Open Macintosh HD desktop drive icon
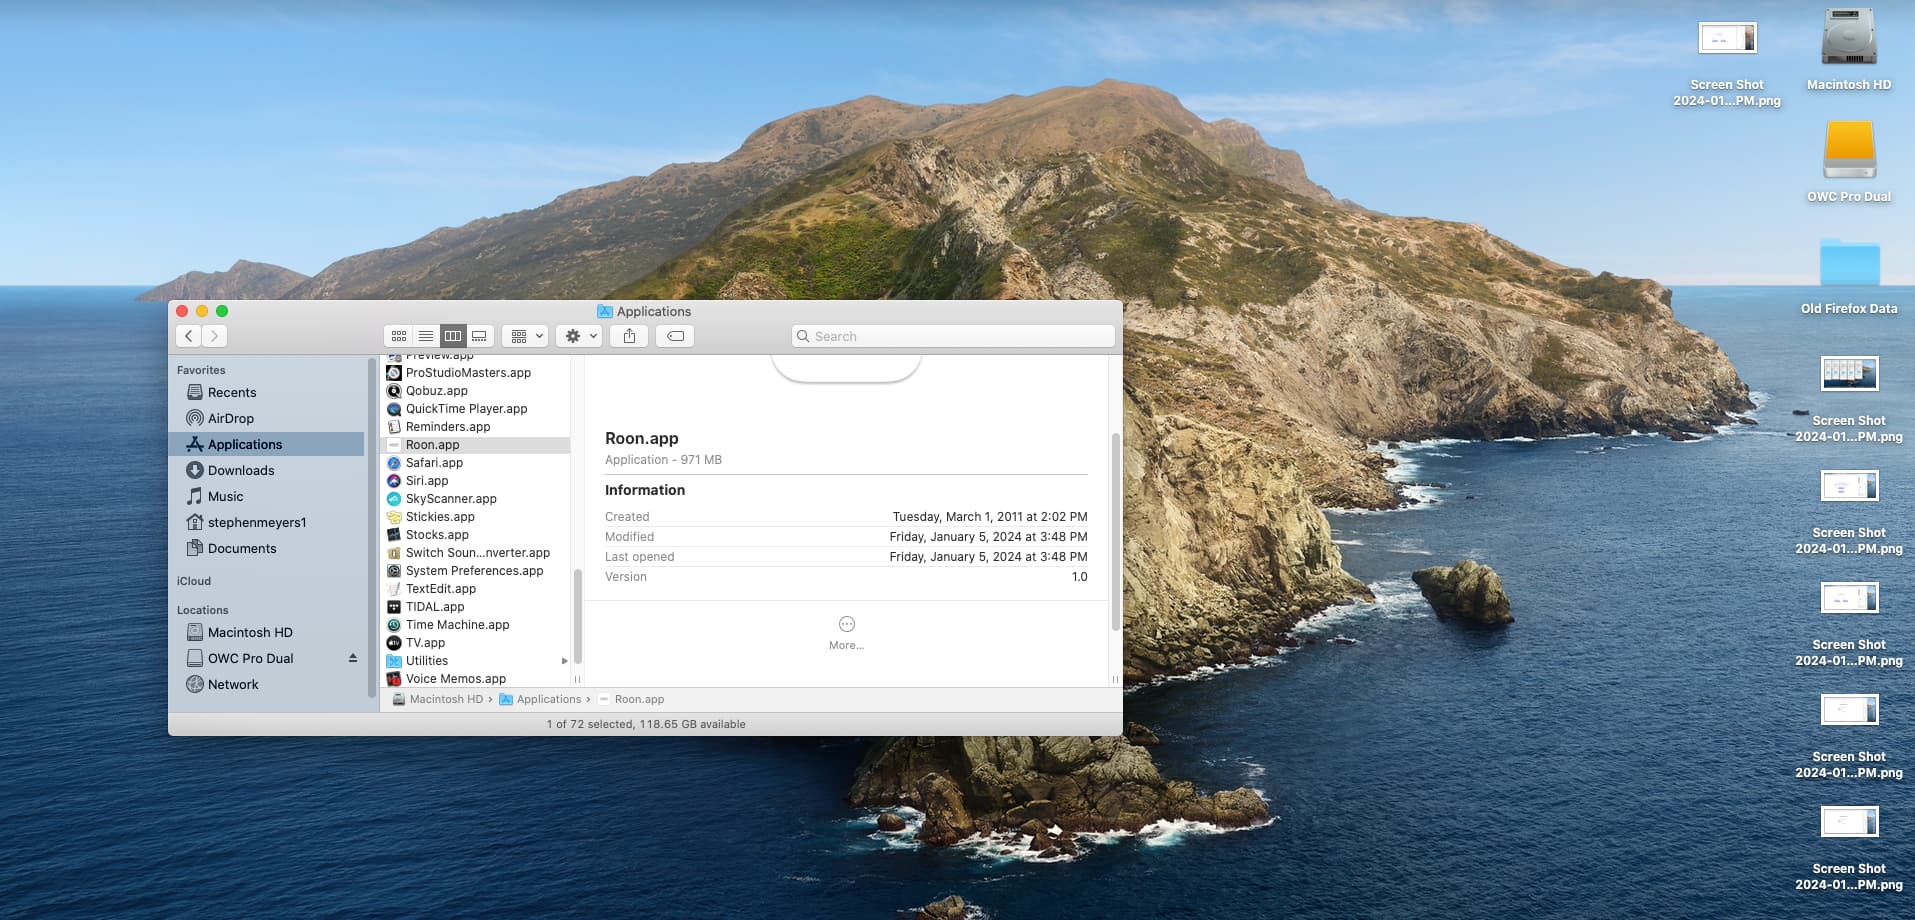 tap(1848, 40)
